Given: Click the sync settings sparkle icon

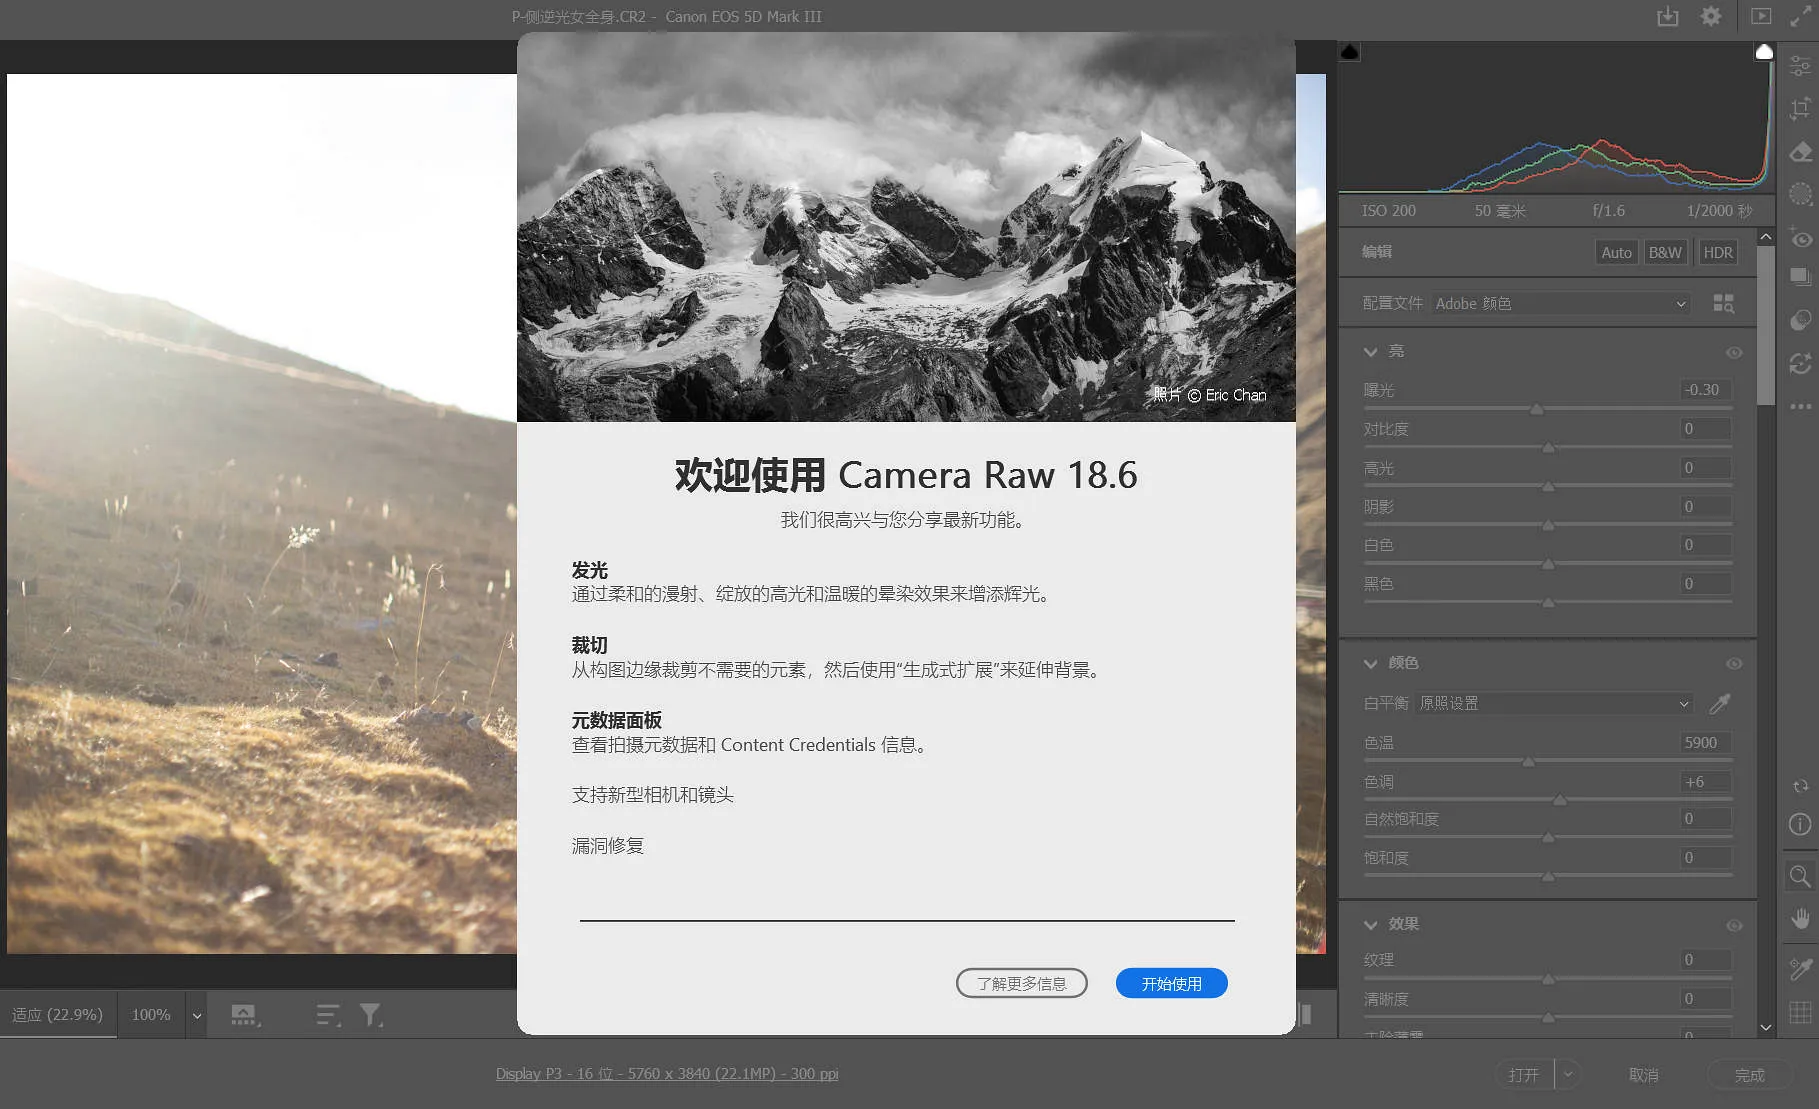Looking at the screenshot, I should 1800,363.
